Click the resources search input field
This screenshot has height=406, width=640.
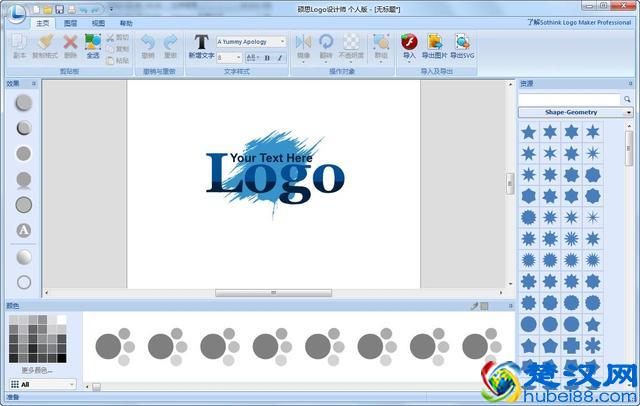tap(569, 99)
